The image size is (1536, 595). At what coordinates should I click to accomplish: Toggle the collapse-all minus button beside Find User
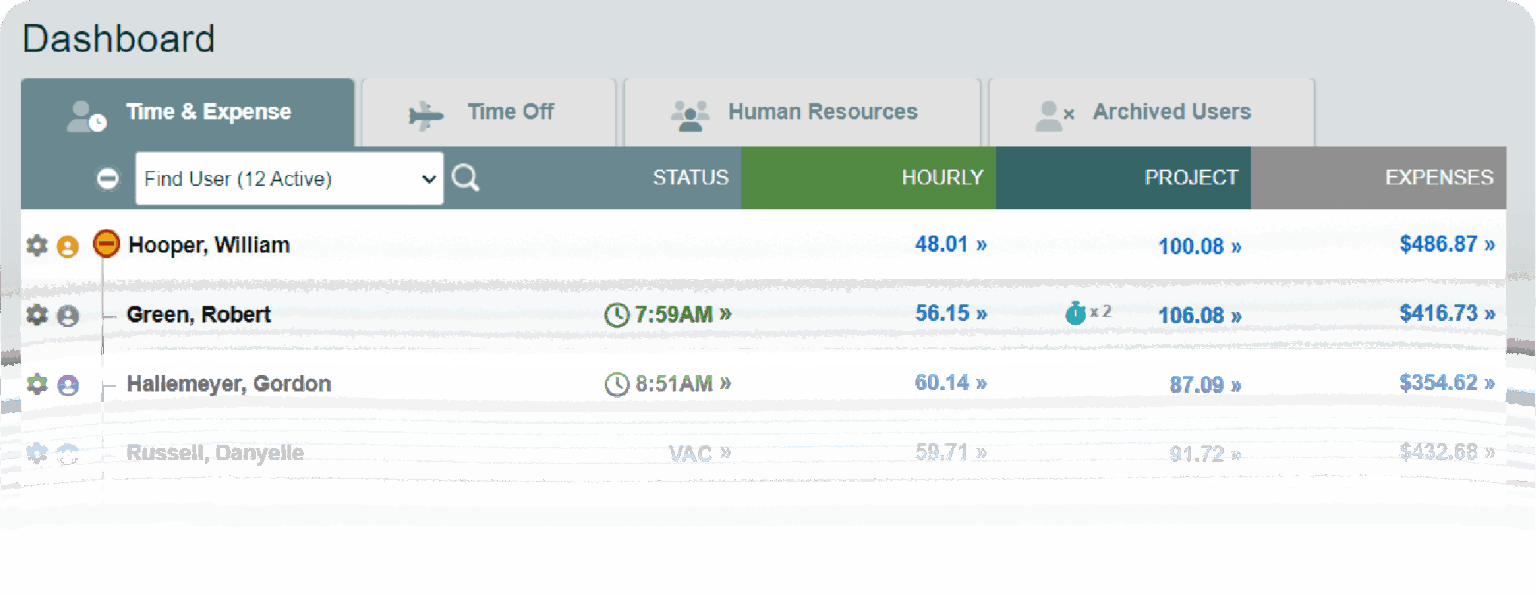click(x=106, y=177)
